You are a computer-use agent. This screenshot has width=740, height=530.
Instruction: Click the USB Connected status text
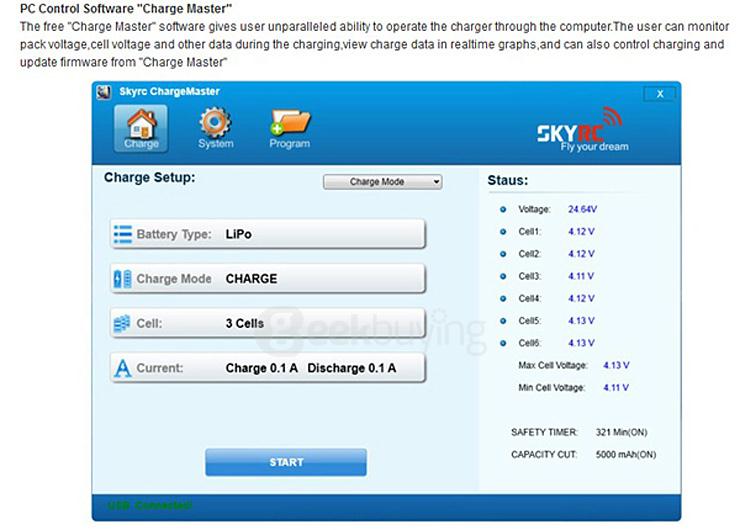tap(150, 506)
